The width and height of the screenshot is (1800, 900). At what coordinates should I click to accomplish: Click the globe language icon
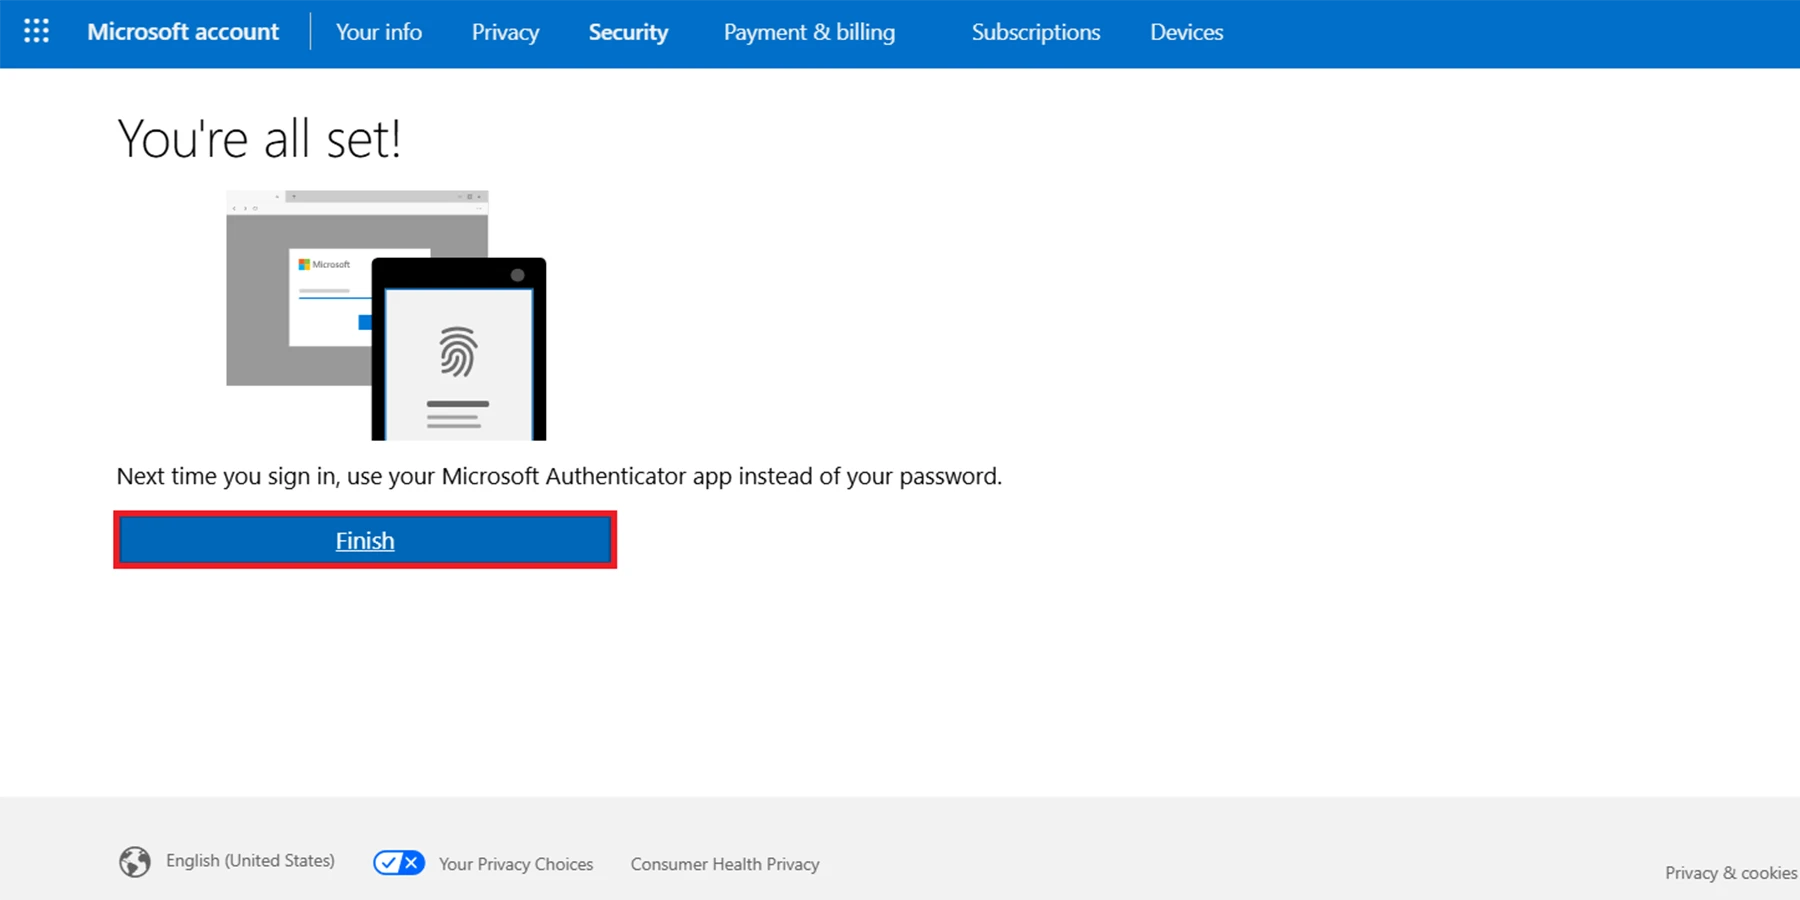[135, 862]
